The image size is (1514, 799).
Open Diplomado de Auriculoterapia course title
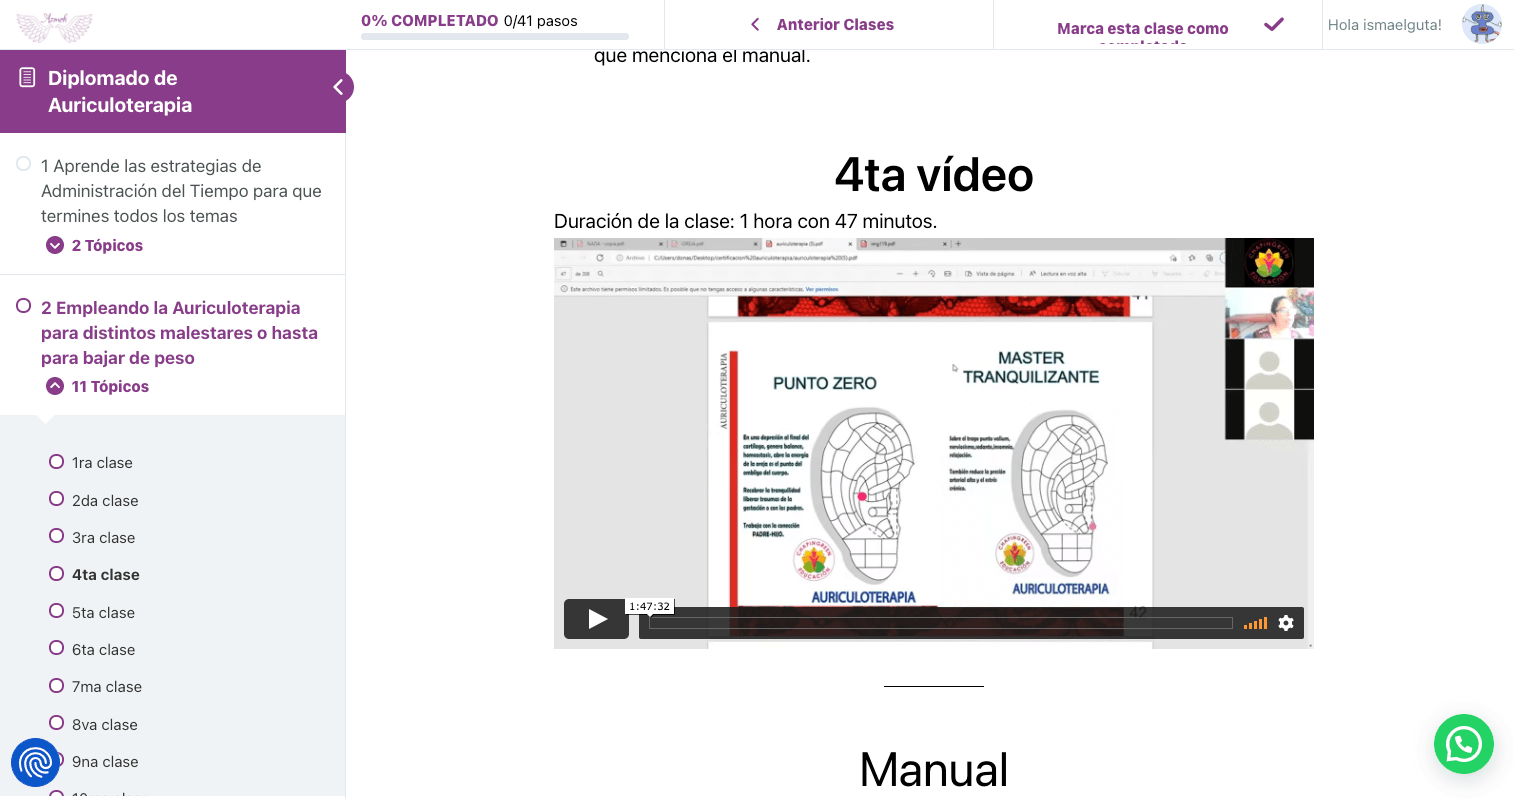(x=120, y=92)
